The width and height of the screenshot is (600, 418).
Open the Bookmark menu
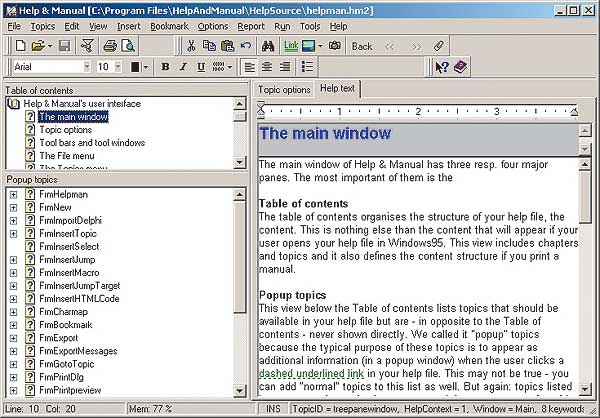tap(169, 26)
